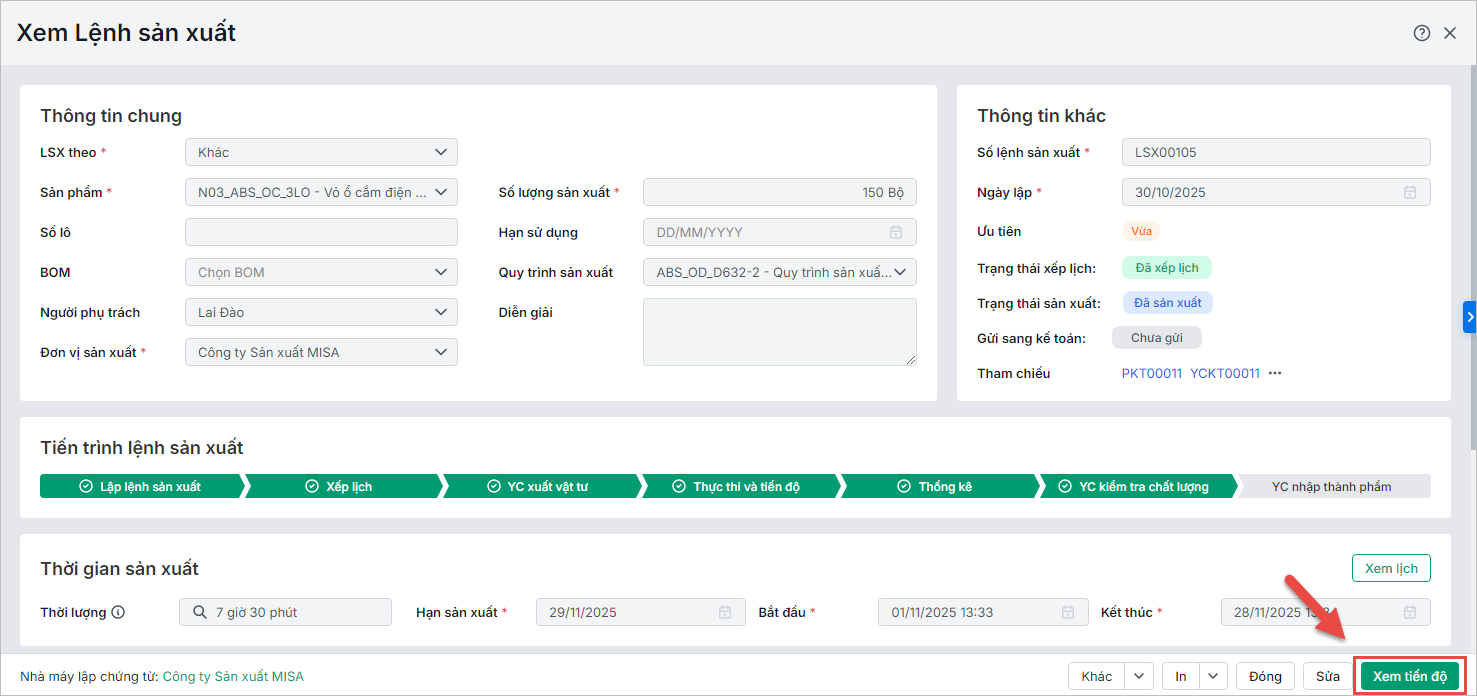The image size is (1477, 696).
Task: Click the check icon on Xếp lịch step
Action: 312,487
